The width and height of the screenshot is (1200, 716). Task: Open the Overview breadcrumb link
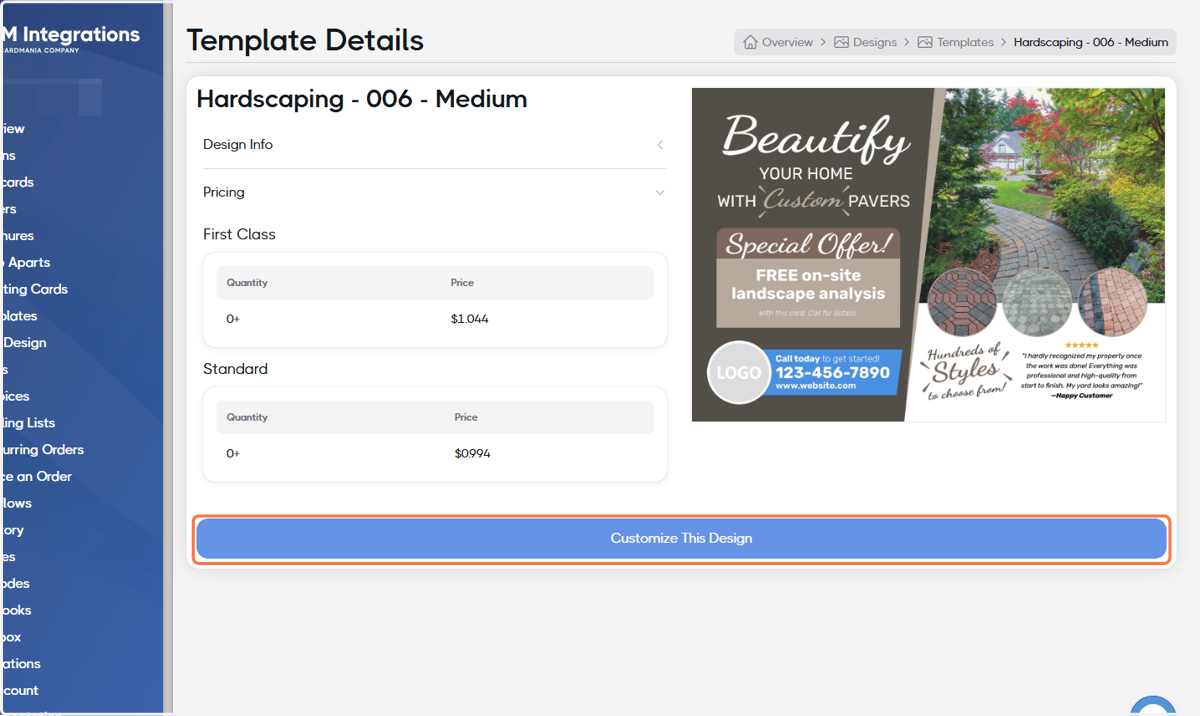787,42
